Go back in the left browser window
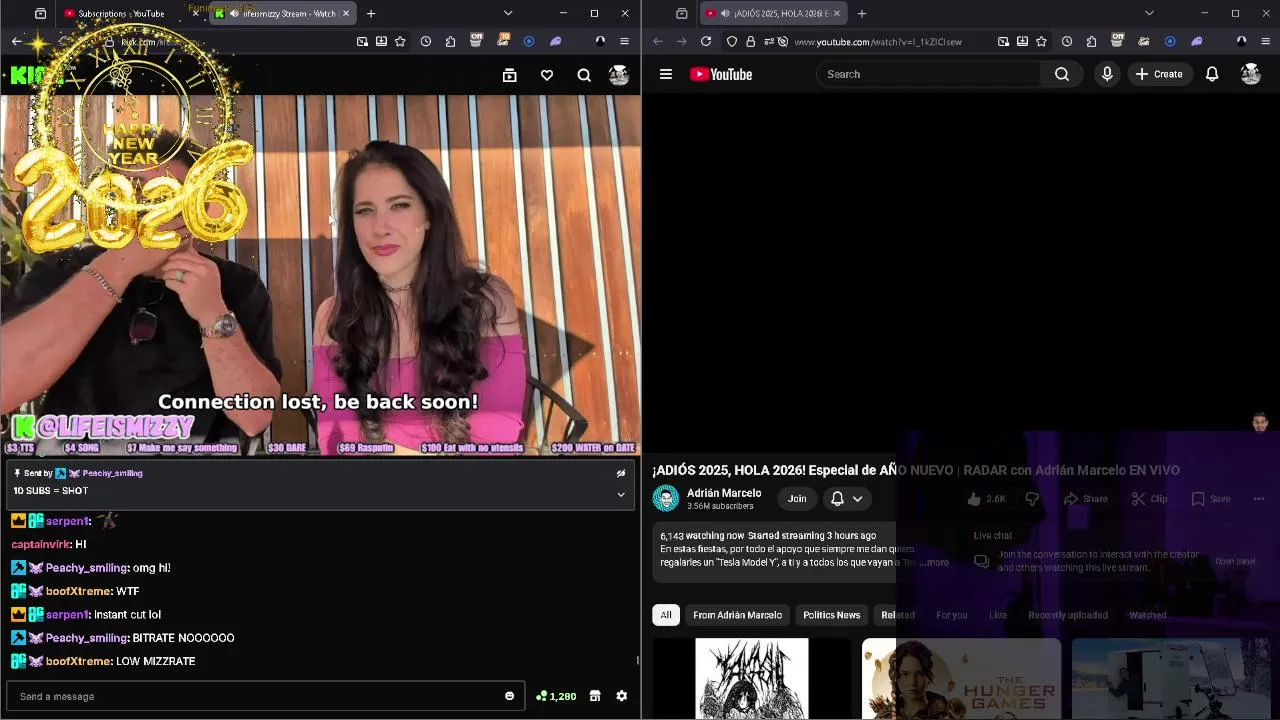The image size is (1280, 720). (x=16, y=42)
